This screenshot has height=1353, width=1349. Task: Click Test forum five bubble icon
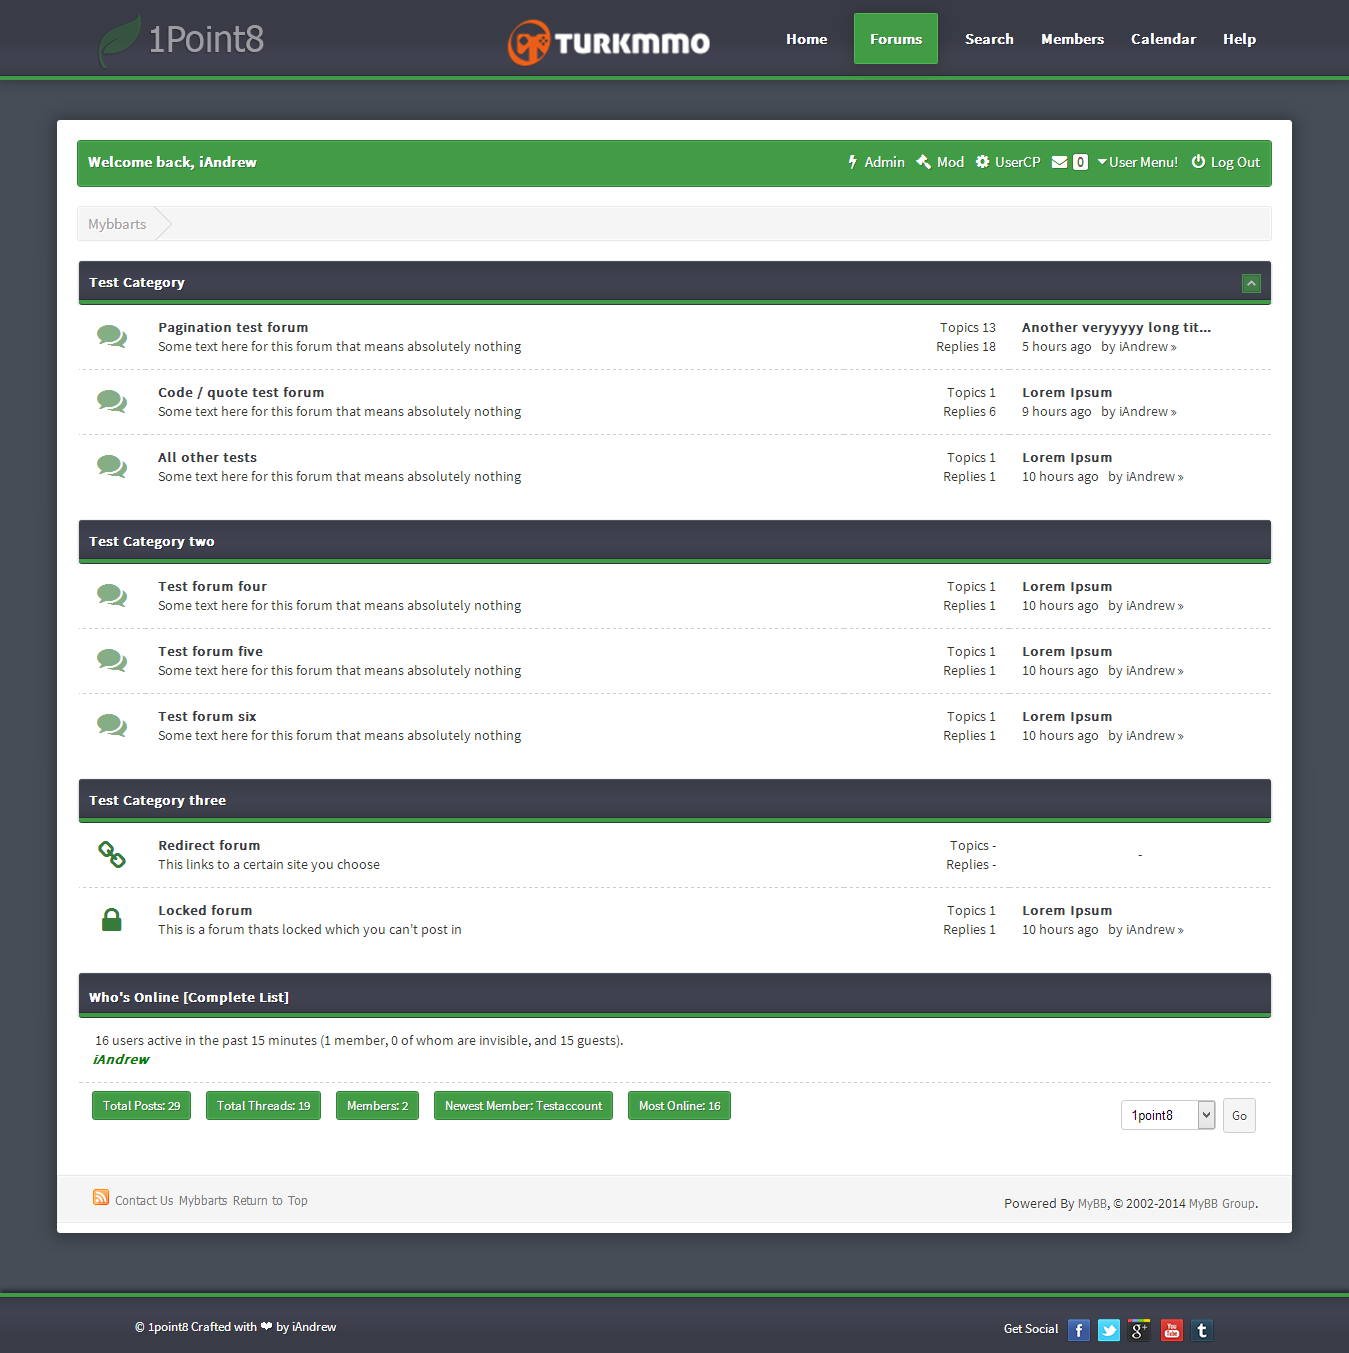tap(112, 661)
